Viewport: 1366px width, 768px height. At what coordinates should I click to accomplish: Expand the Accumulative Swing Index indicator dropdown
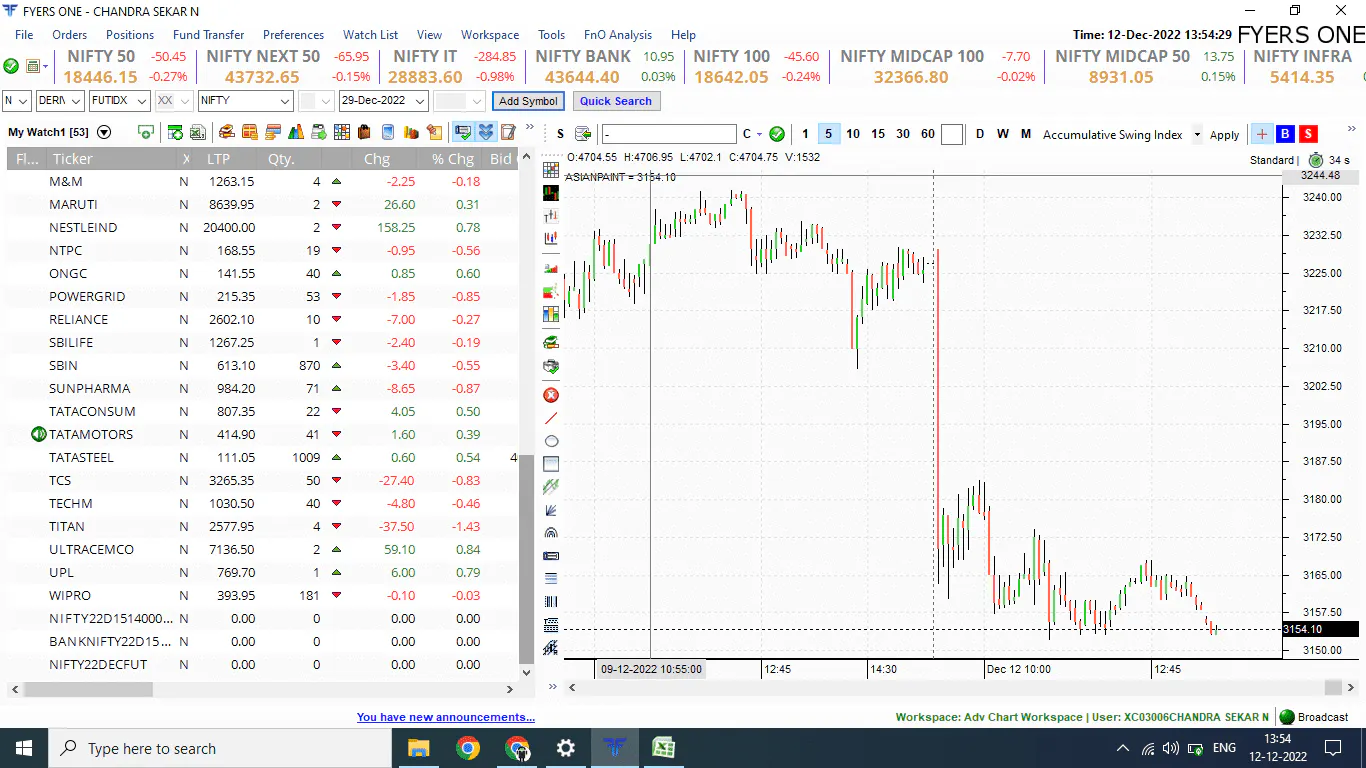click(x=1197, y=134)
